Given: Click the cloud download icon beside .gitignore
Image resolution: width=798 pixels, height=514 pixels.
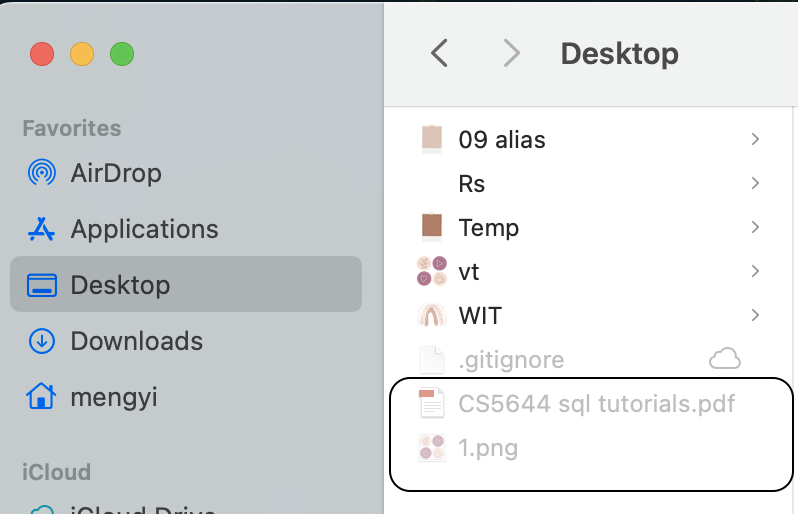Looking at the screenshot, I should coord(724,359).
